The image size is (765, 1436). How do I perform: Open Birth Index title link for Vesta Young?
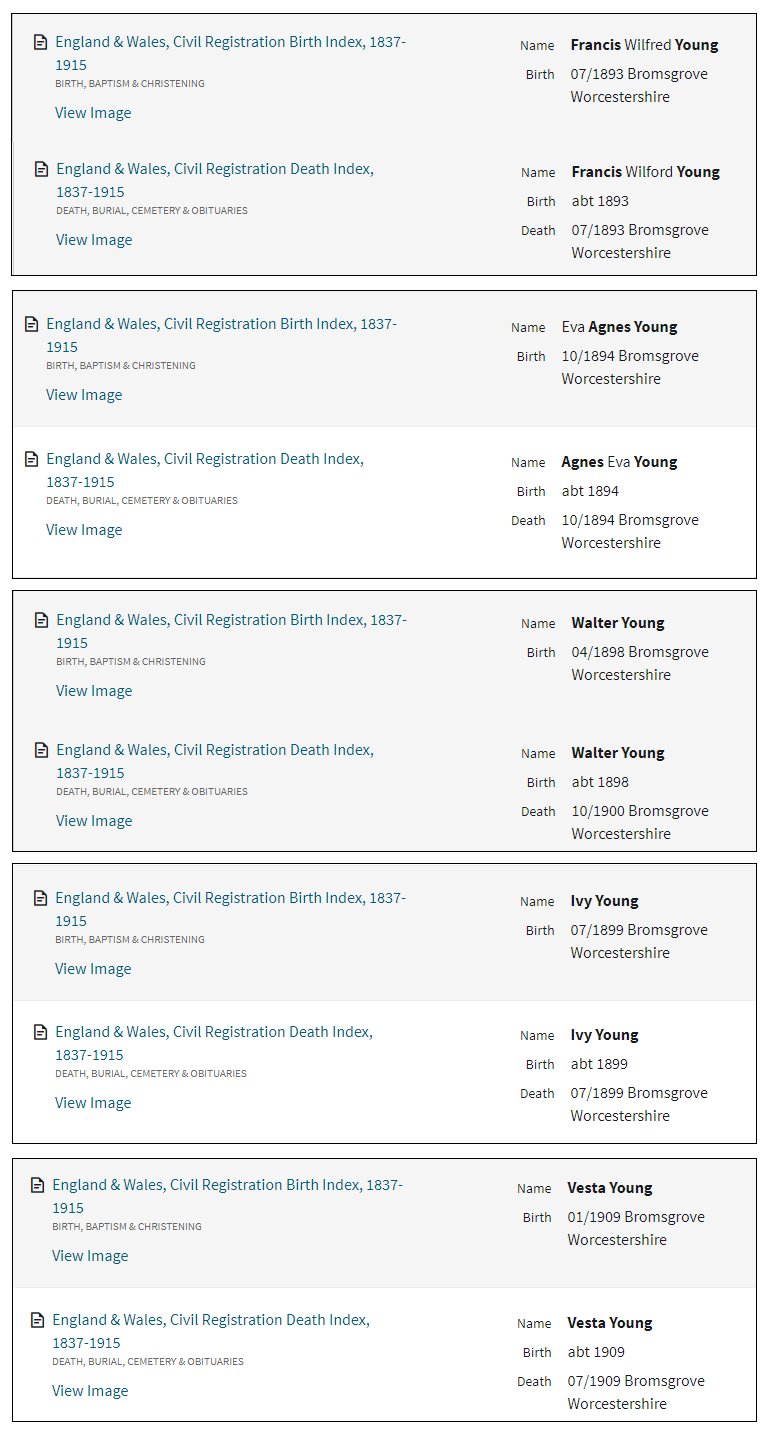tap(227, 1185)
